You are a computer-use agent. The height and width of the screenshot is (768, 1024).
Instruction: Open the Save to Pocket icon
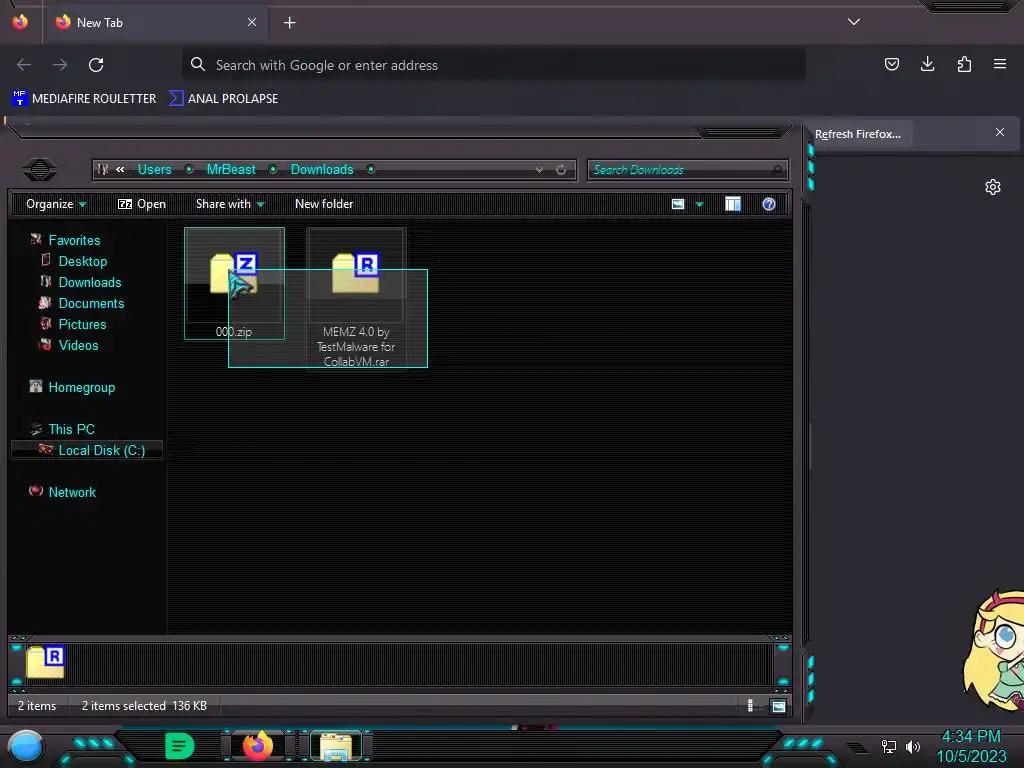click(x=891, y=64)
